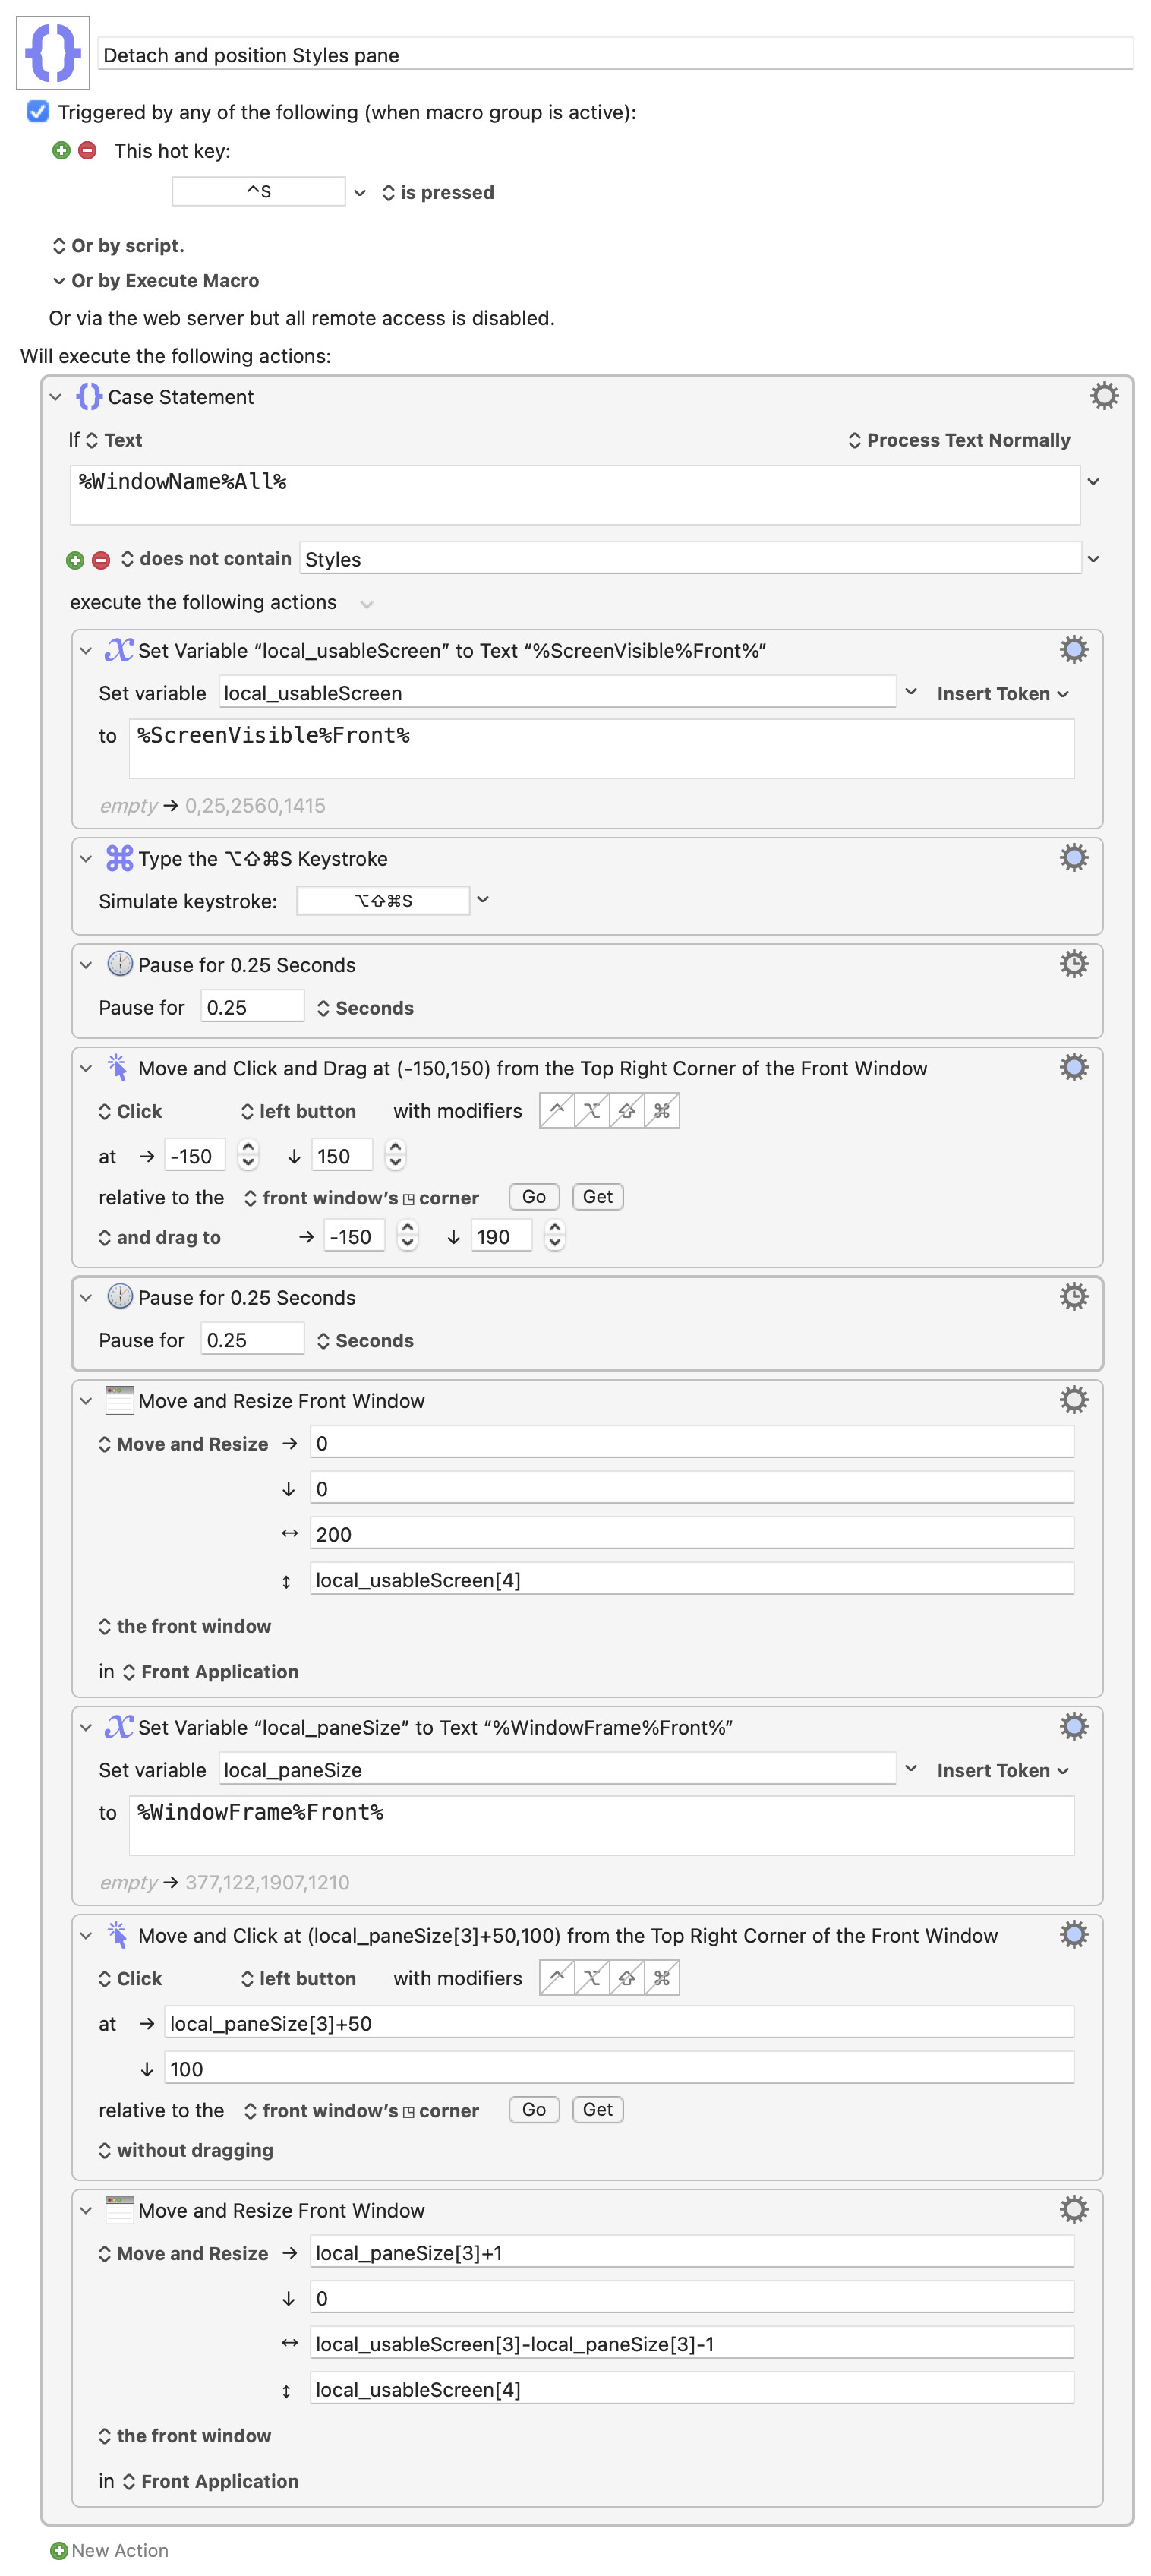Remove the 'does not contain' condition
Viewport: 1151px width, 2576px height.
101,560
